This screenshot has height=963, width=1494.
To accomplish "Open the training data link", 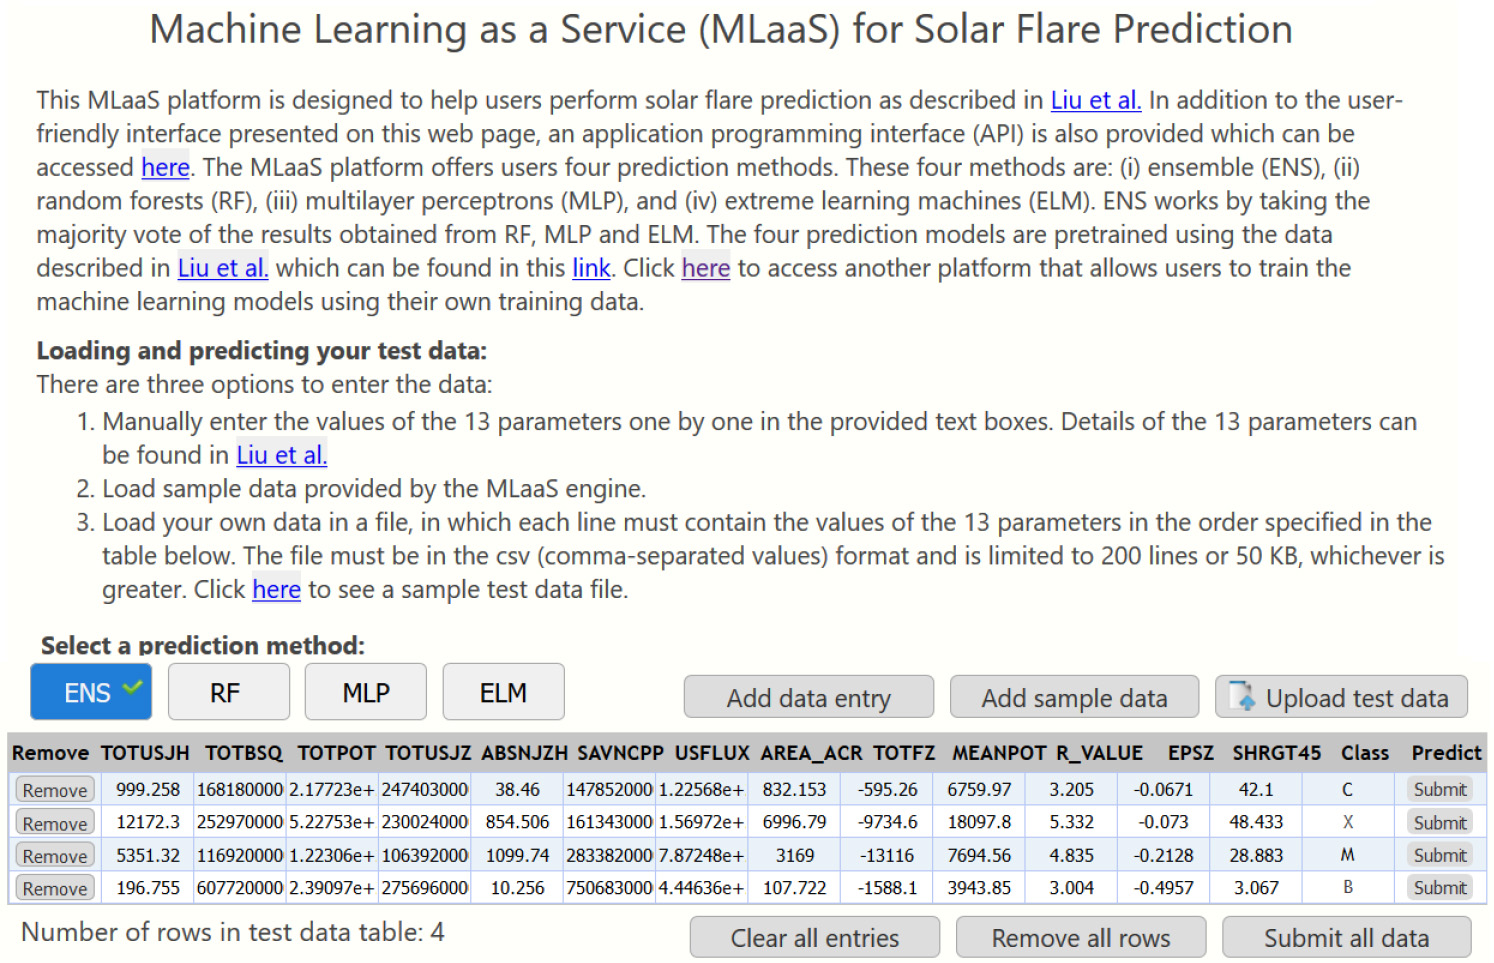I will pos(590,268).
